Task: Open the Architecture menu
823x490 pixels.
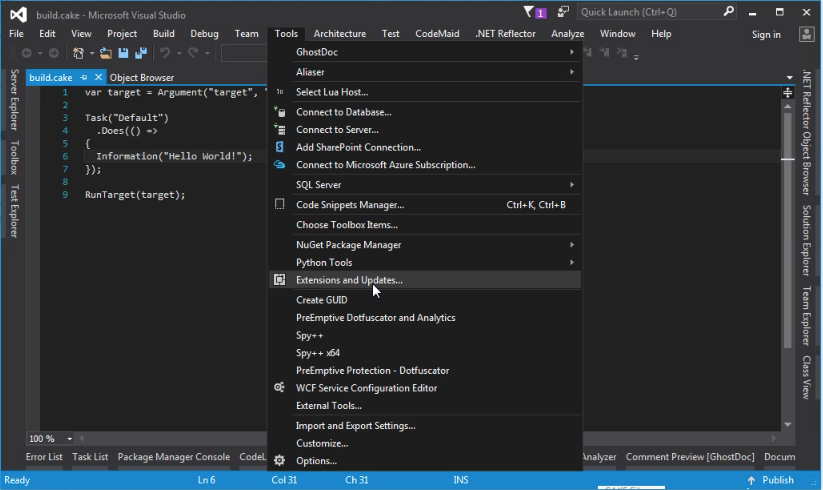Action: [340, 34]
